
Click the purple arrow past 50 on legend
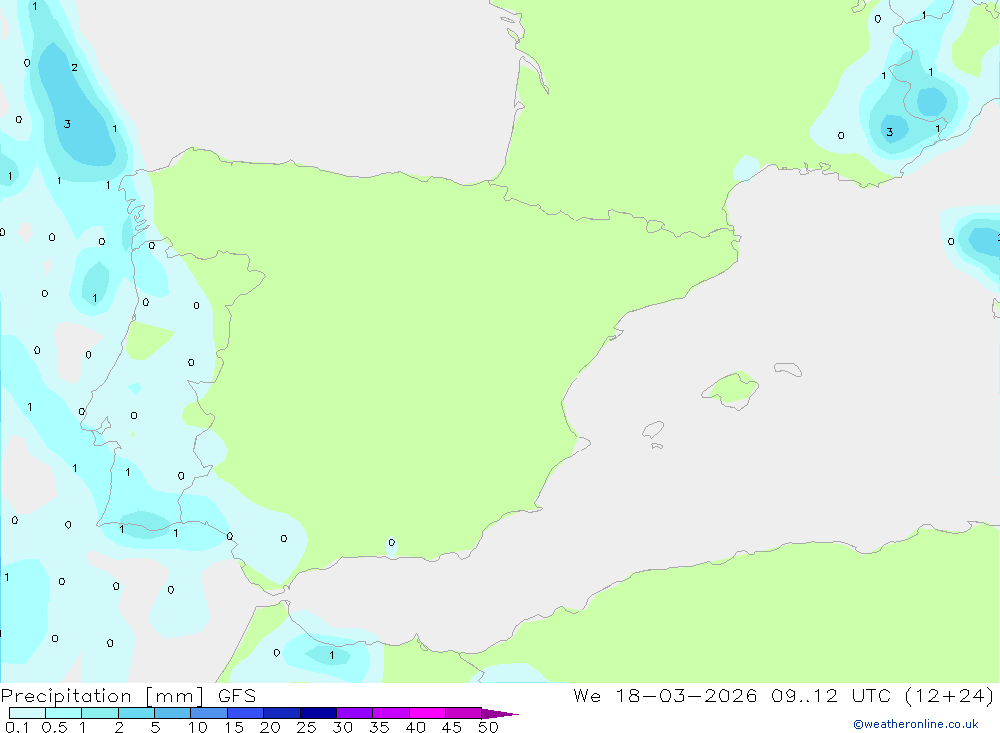click(500, 714)
